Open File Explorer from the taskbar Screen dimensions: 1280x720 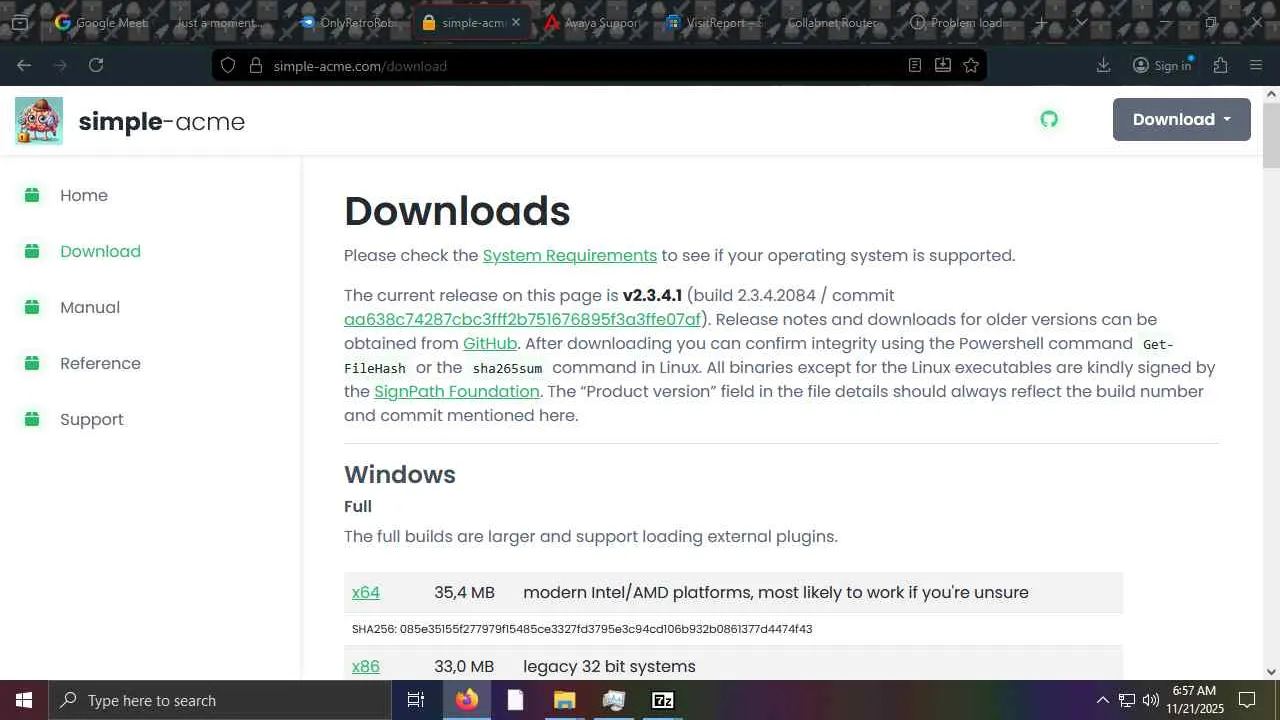click(x=565, y=700)
